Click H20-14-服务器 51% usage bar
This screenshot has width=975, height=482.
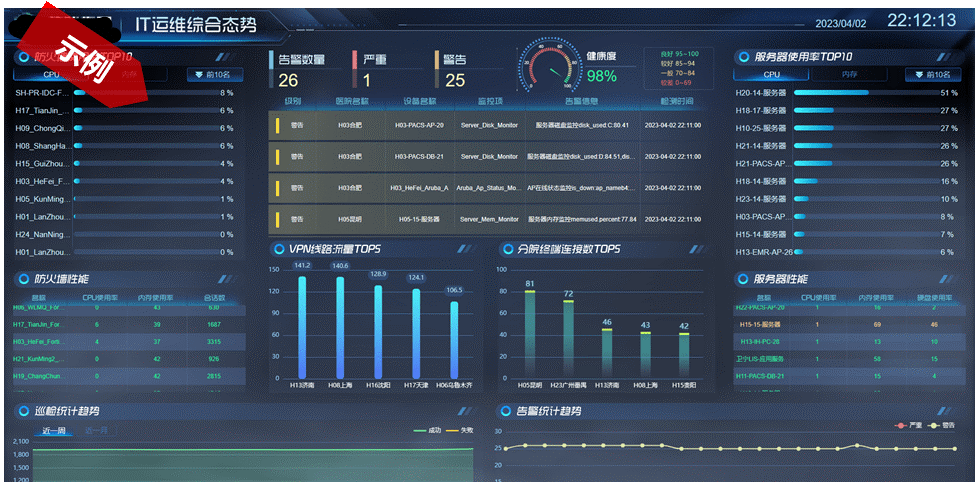coord(867,93)
